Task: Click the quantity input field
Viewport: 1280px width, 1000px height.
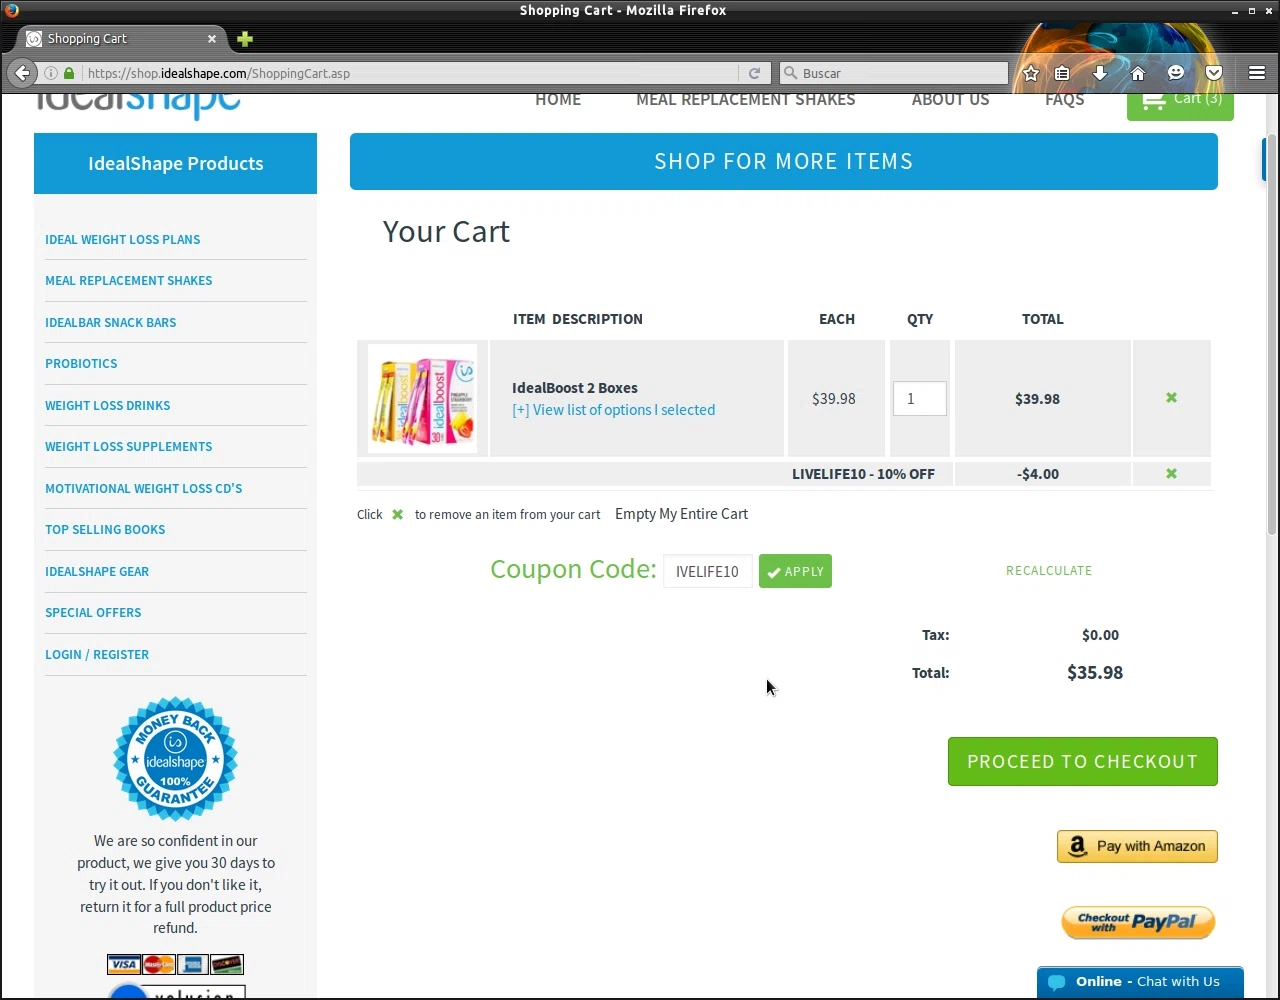Action: 919,398
